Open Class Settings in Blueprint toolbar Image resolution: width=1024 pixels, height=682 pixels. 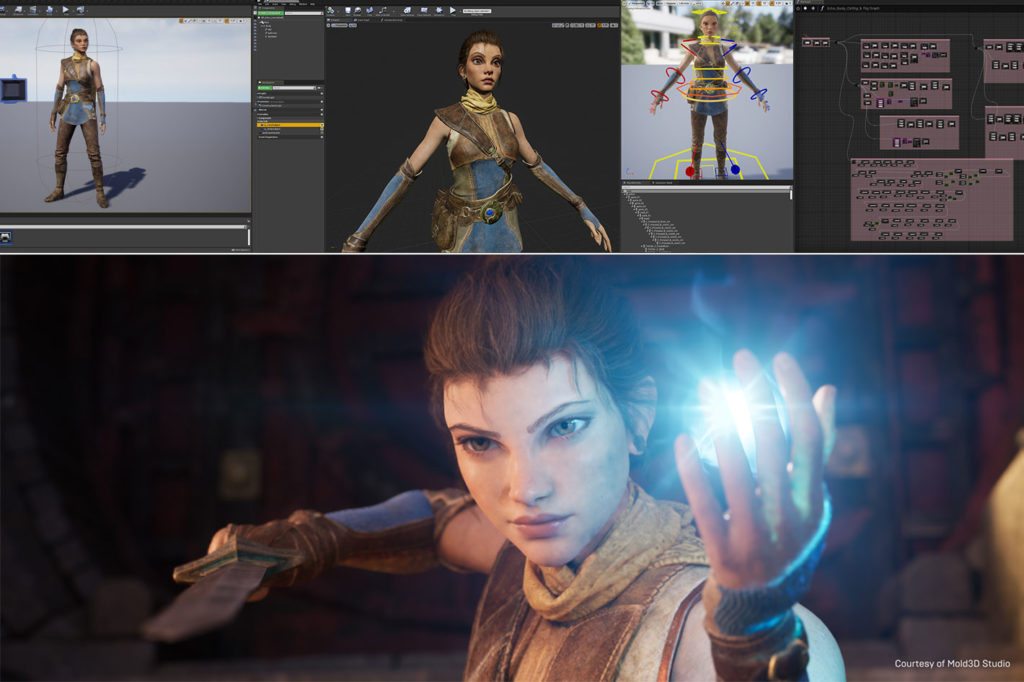tap(407, 10)
